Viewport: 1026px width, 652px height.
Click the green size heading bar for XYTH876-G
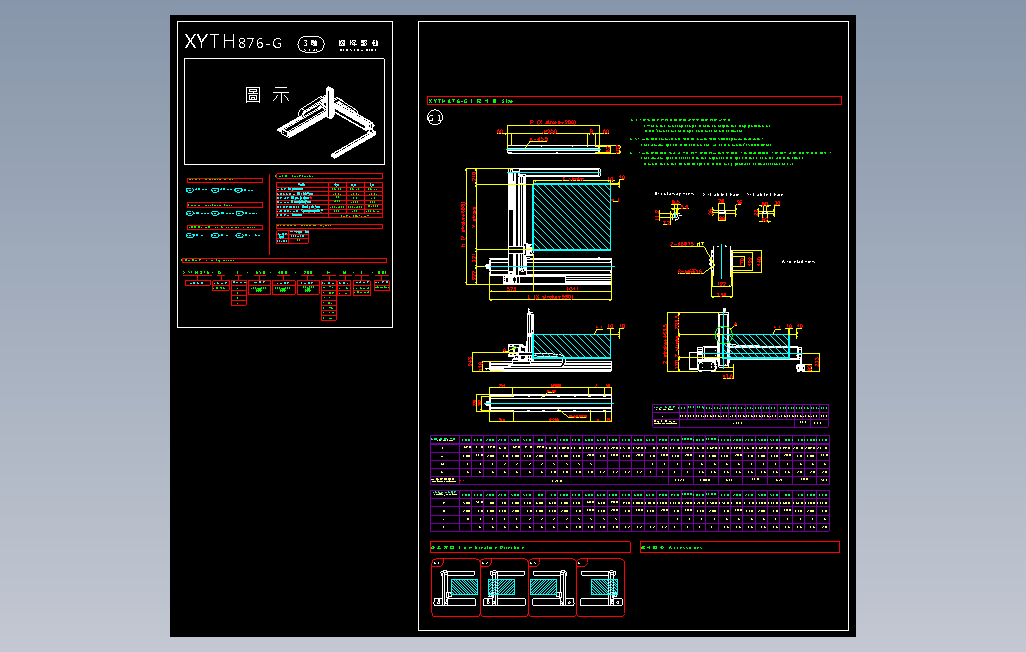click(x=634, y=101)
